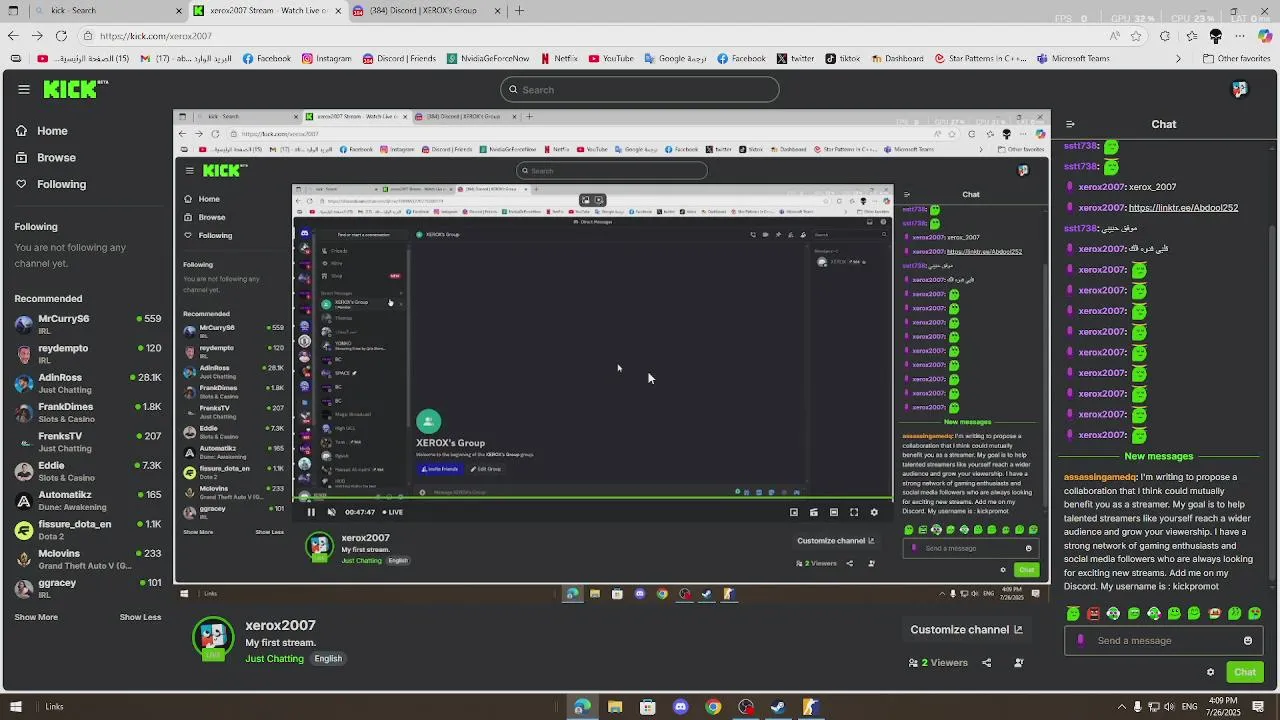
Task: Open chat settings gear
Action: (x=1210, y=672)
